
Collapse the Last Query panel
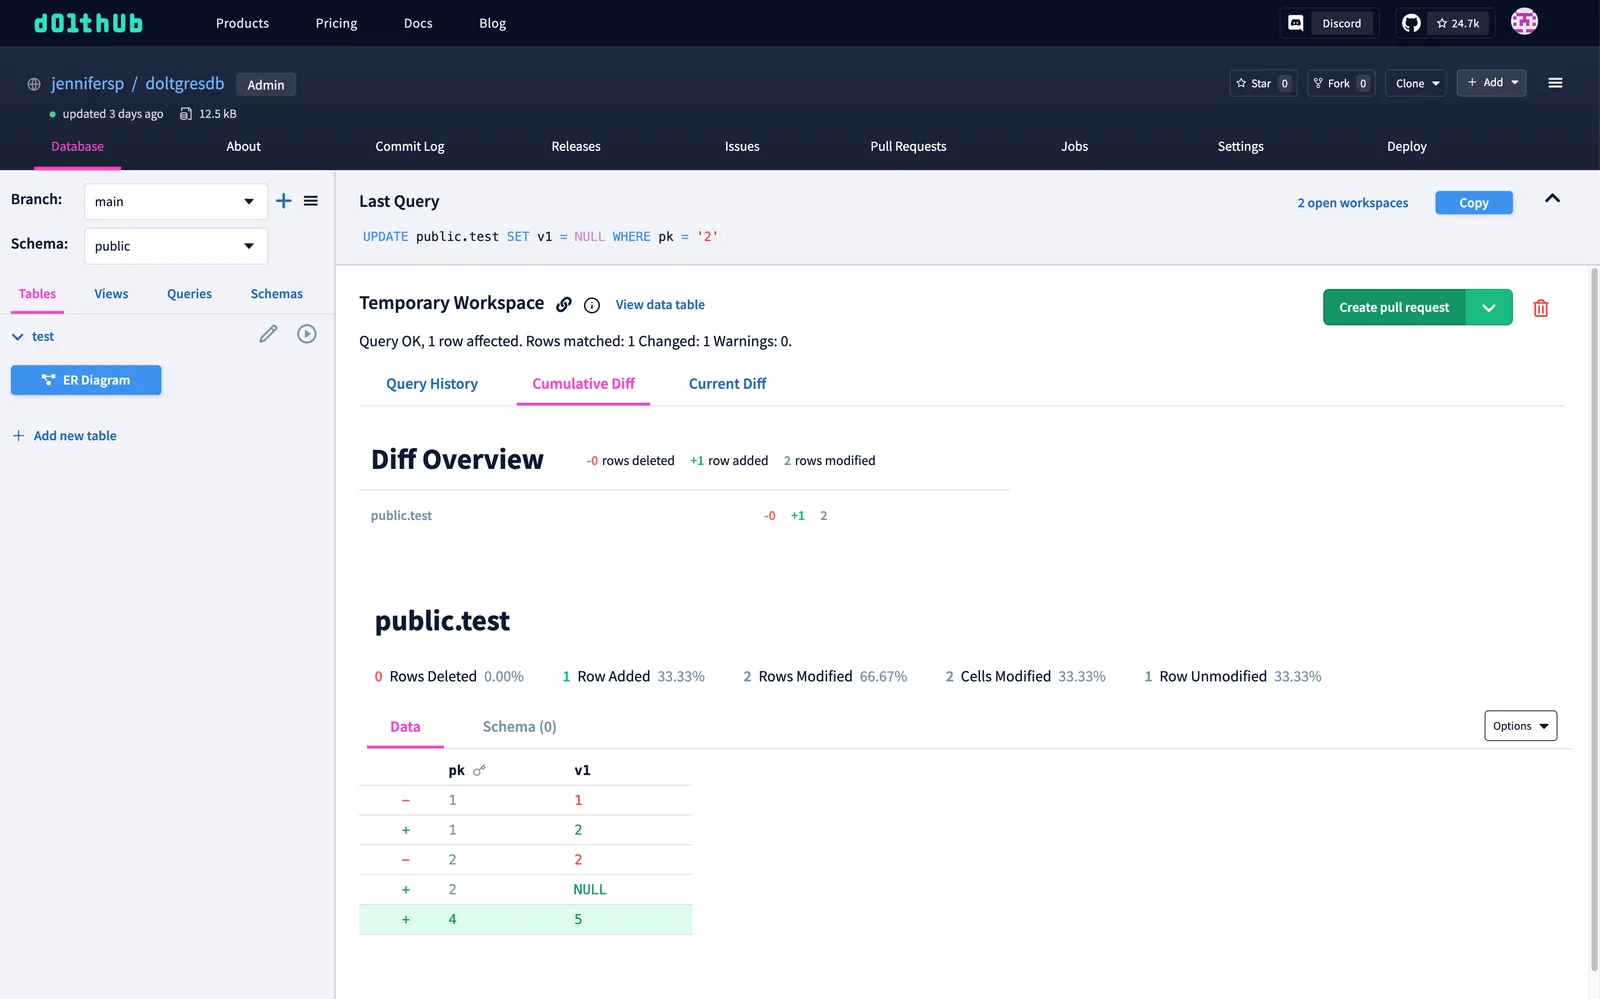pos(1552,199)
